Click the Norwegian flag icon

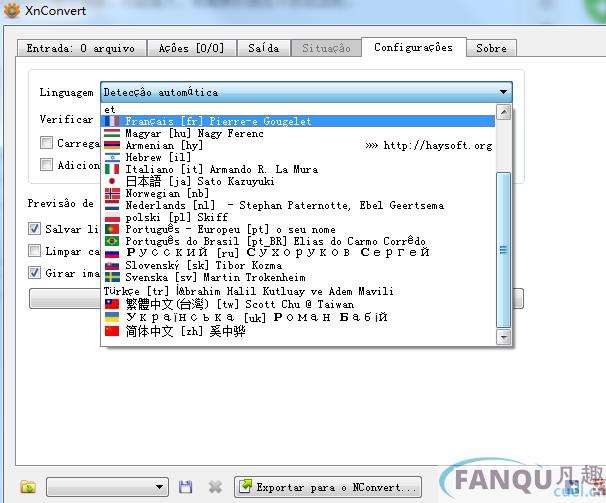112,193
